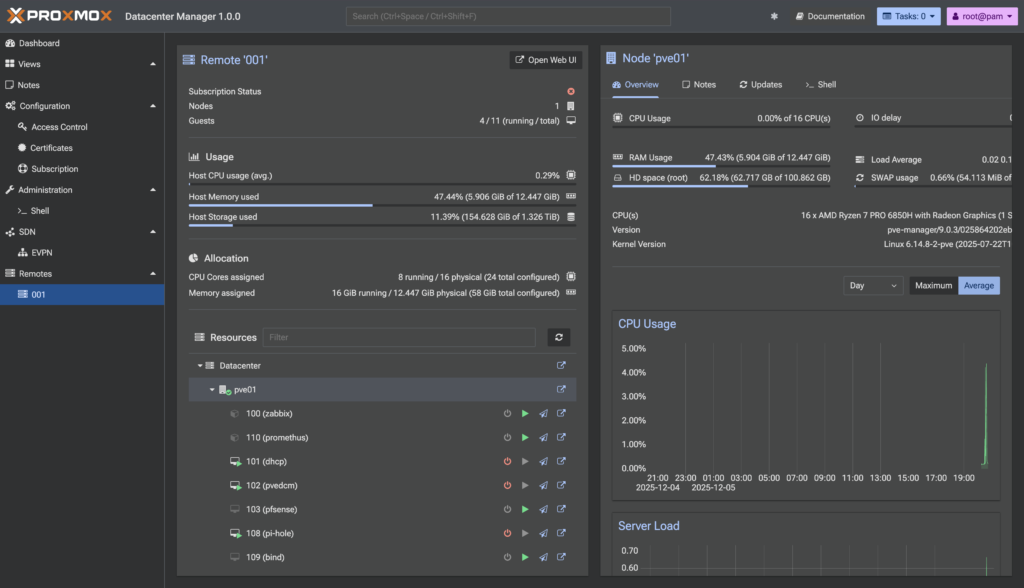Collapse the Datacenter tree node
The image size is (1024, 588).
200,366
